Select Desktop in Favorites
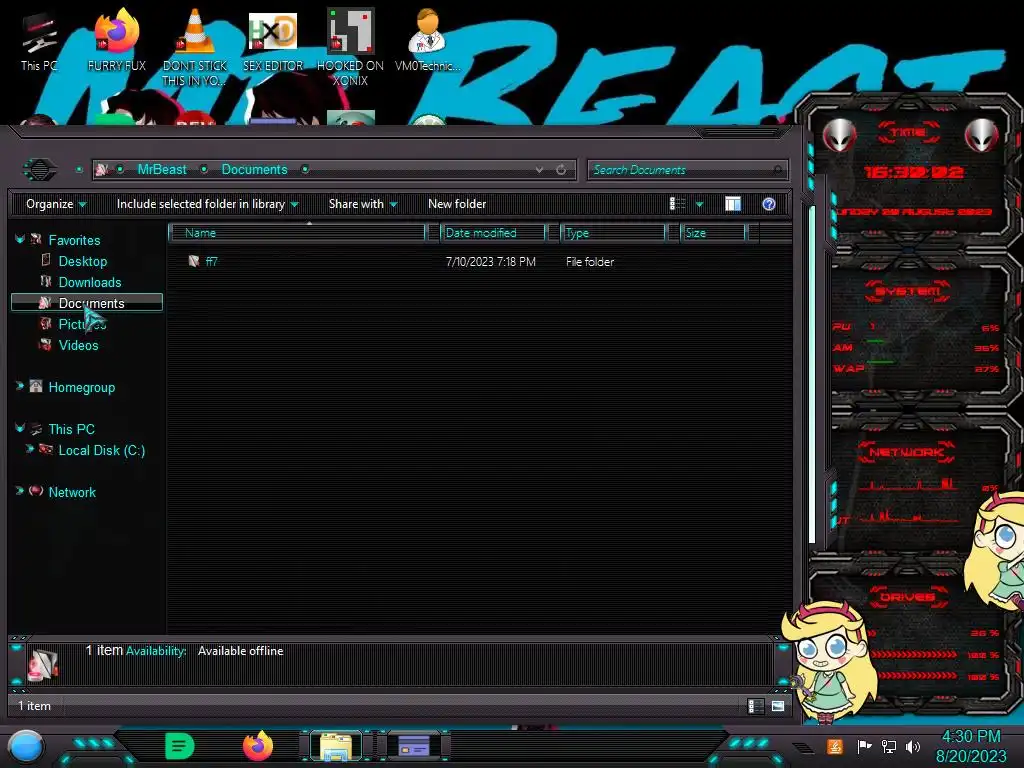Viewport: 1024px width, 768px height. coord(83,261)
